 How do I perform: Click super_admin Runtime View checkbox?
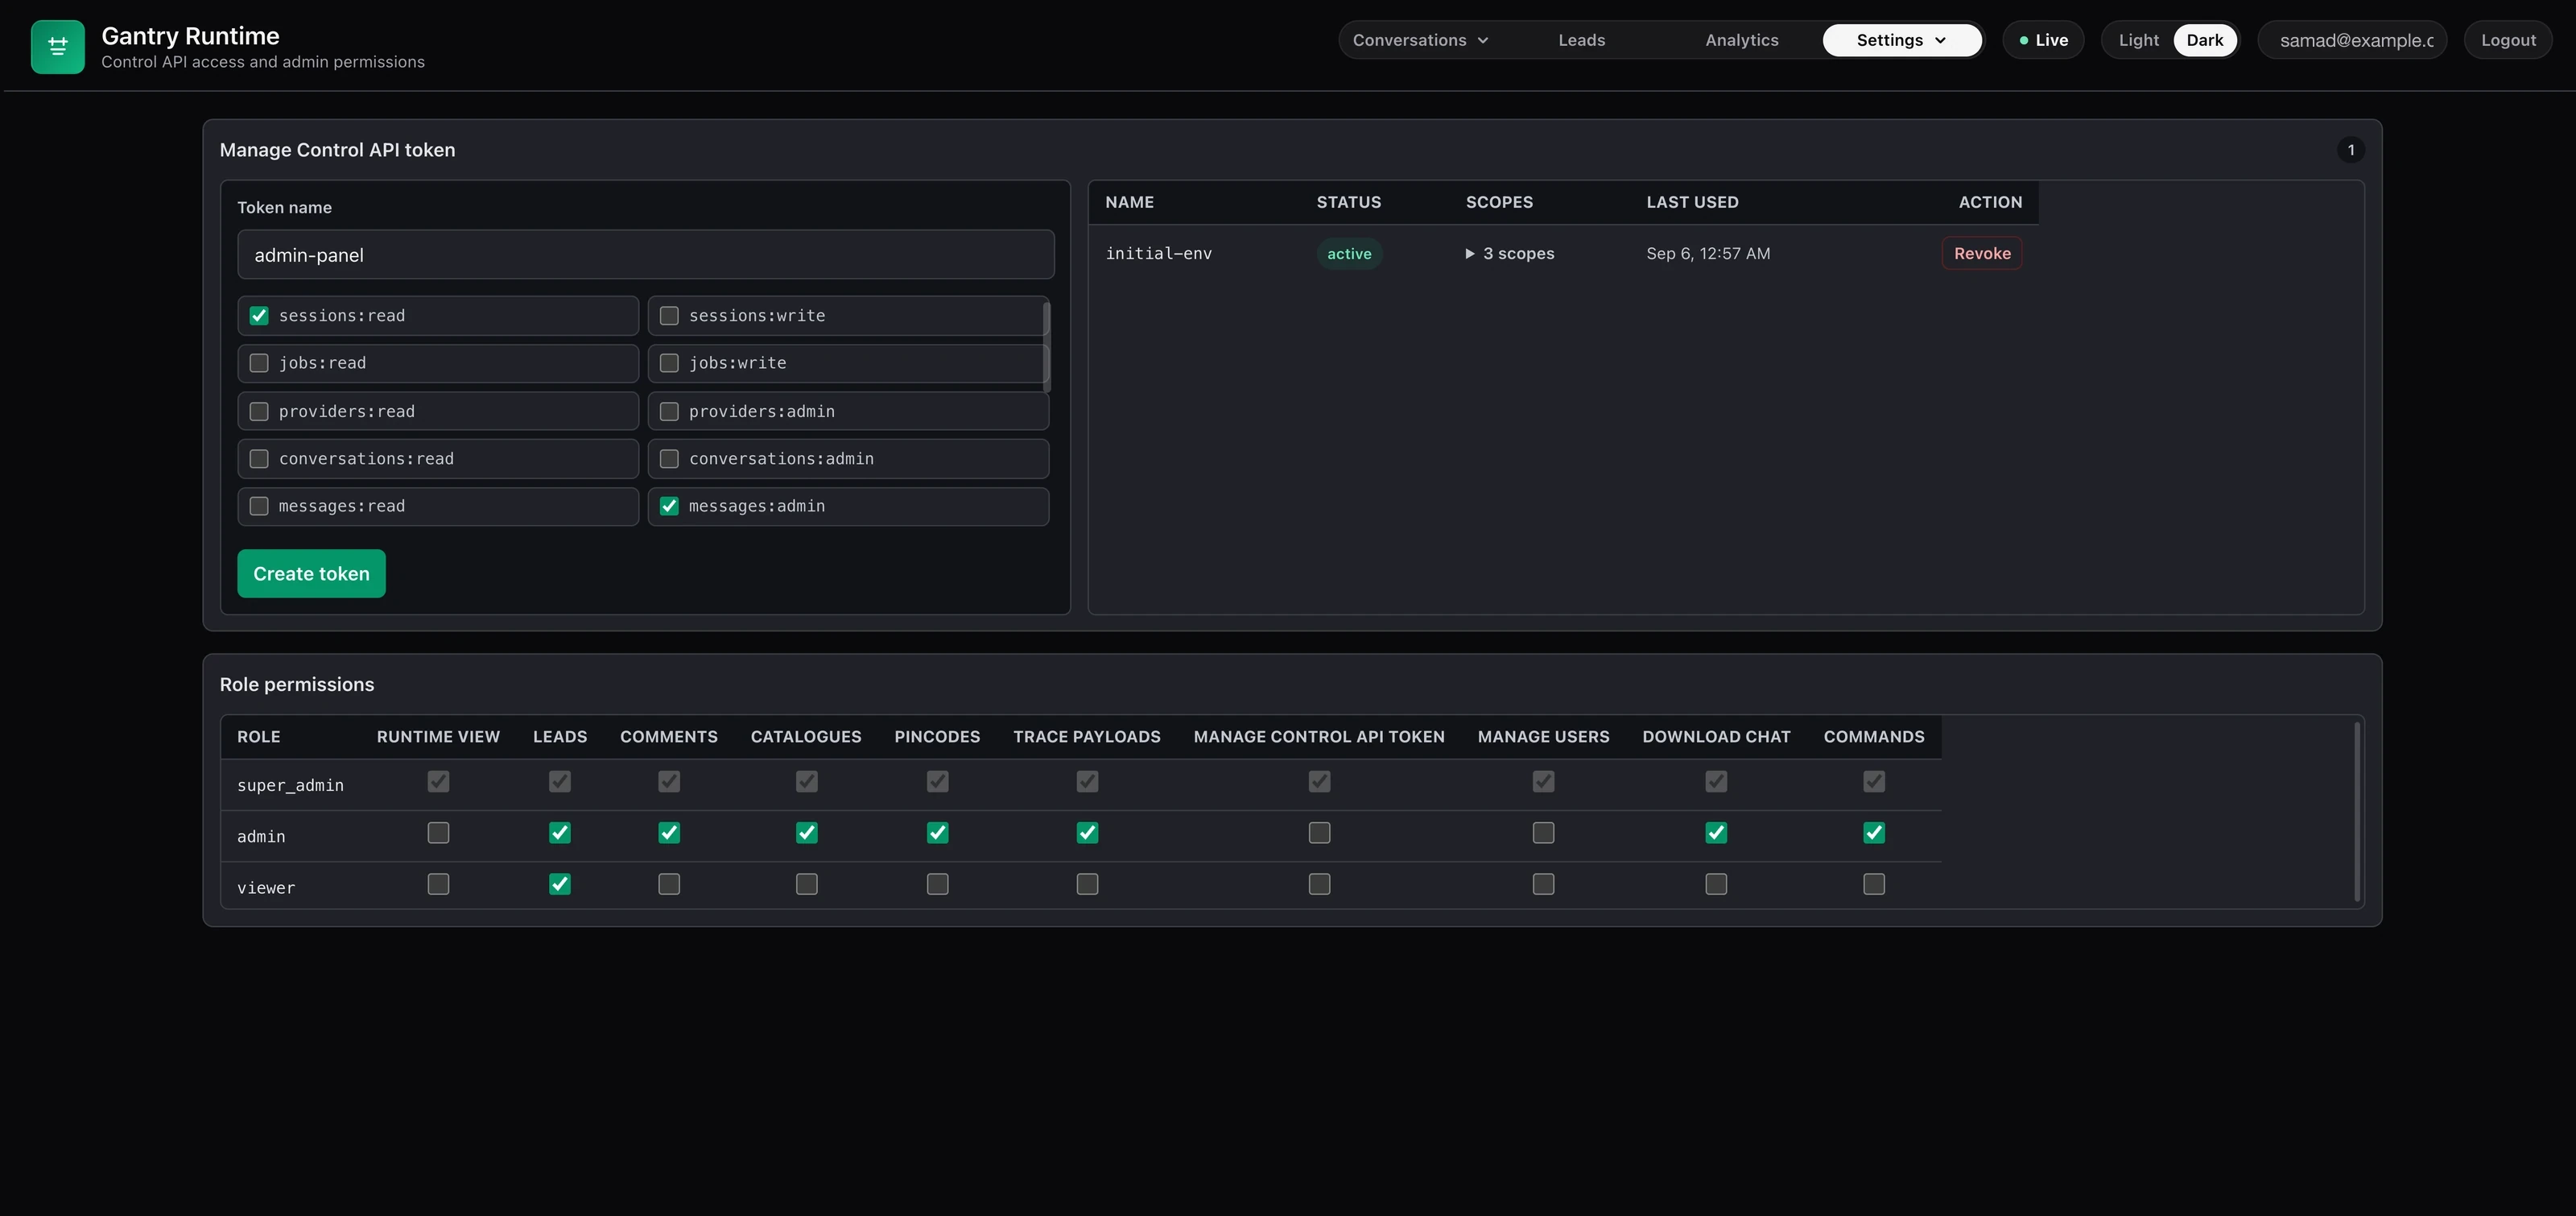point(438,782)
